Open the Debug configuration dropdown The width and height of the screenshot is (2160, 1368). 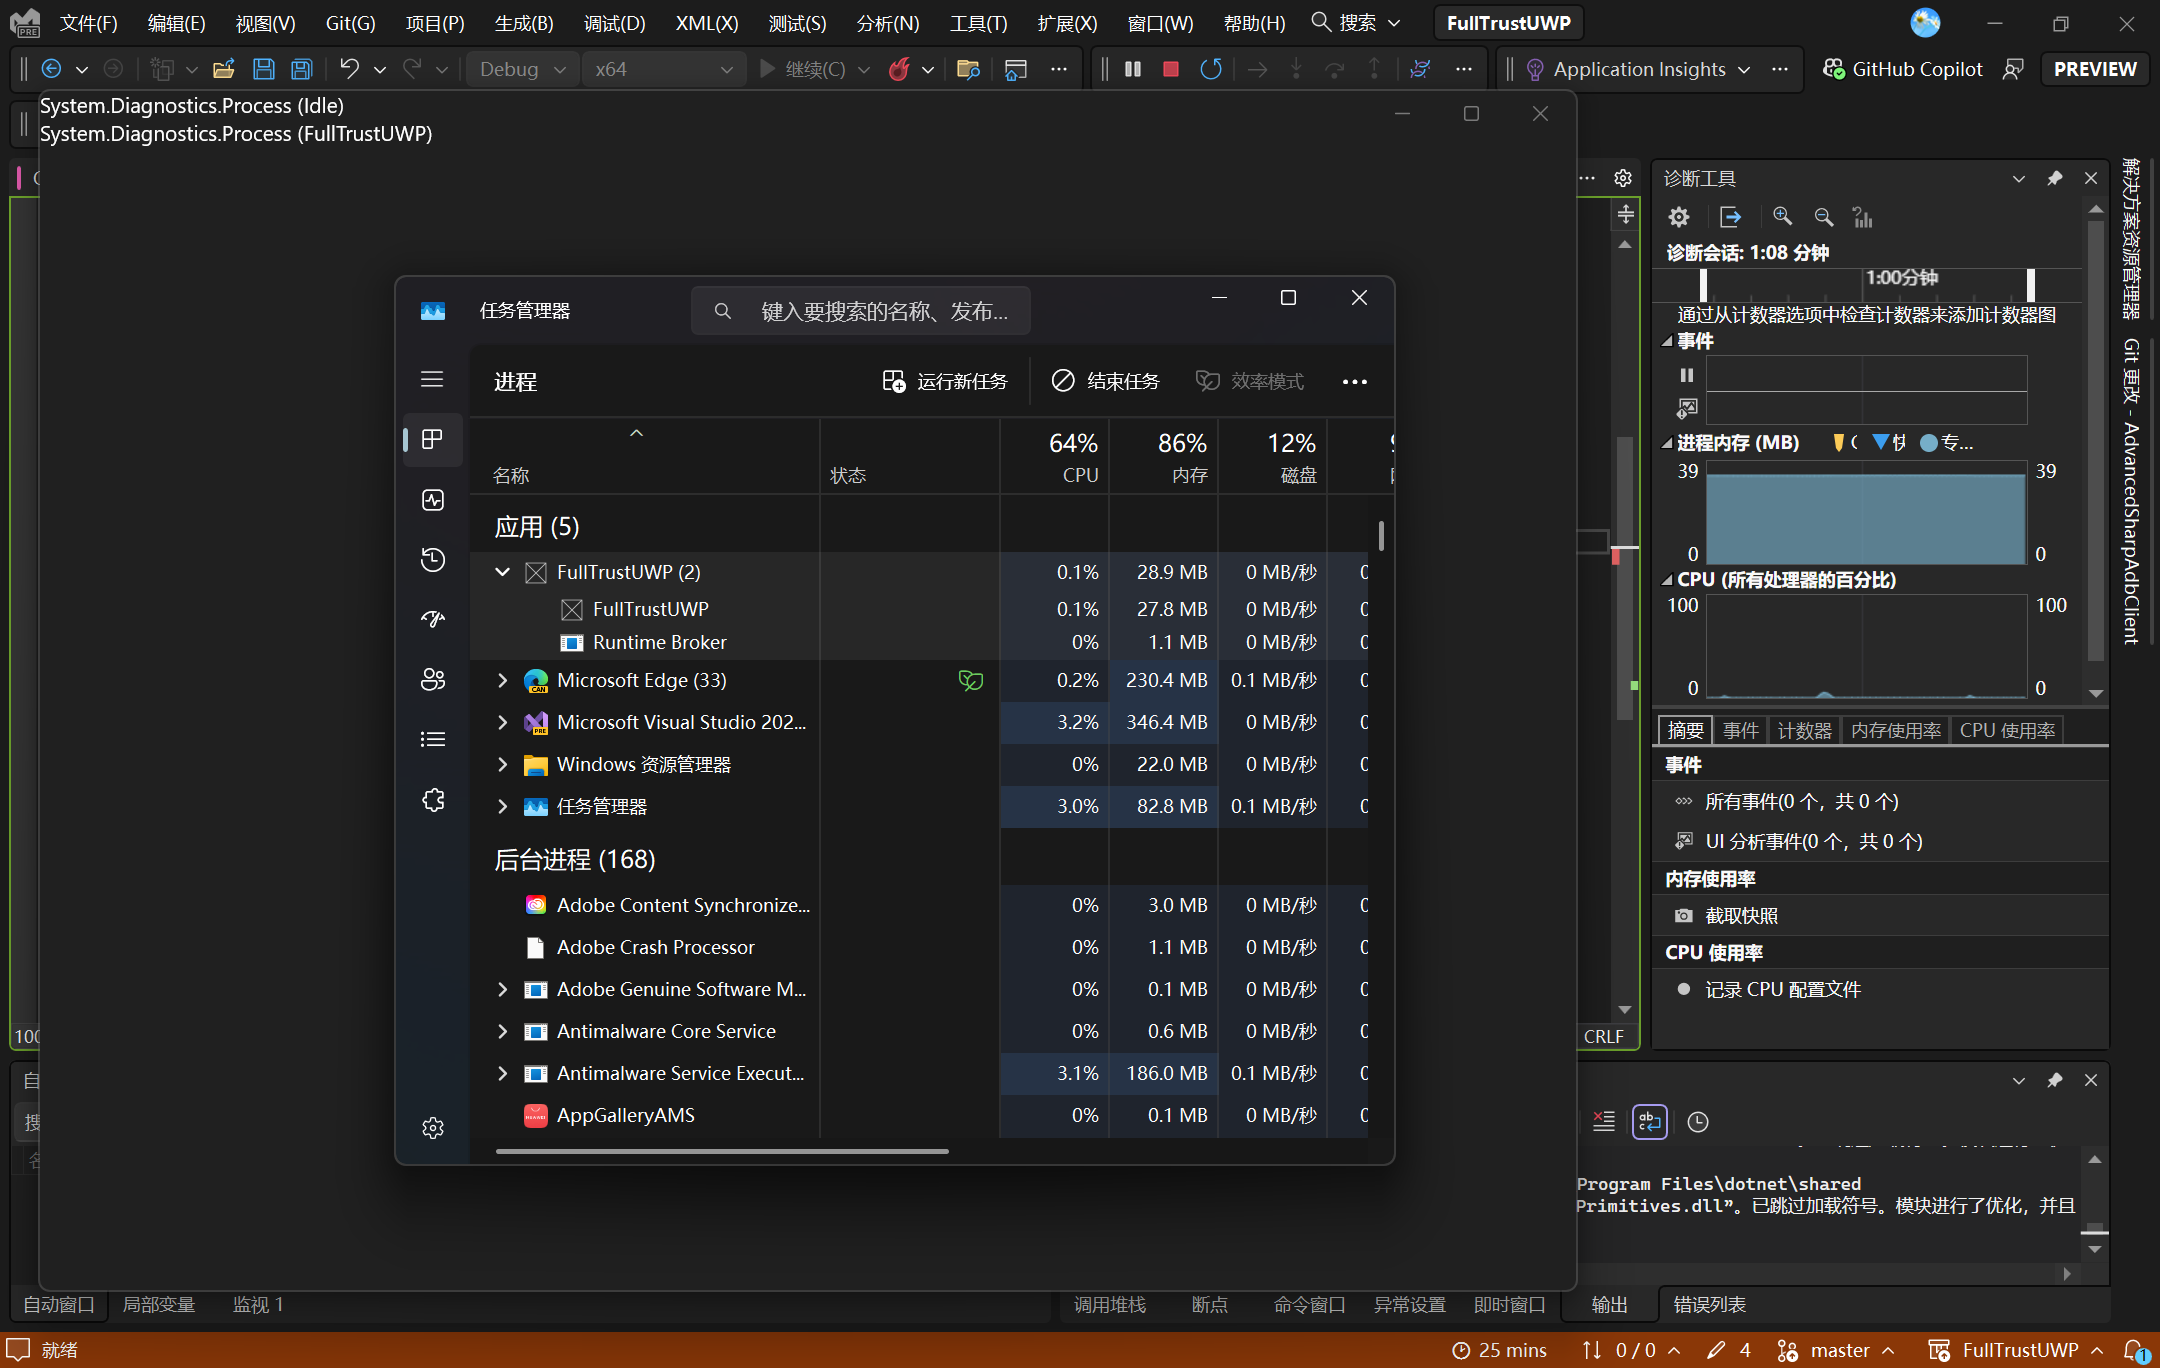(522, 69)
